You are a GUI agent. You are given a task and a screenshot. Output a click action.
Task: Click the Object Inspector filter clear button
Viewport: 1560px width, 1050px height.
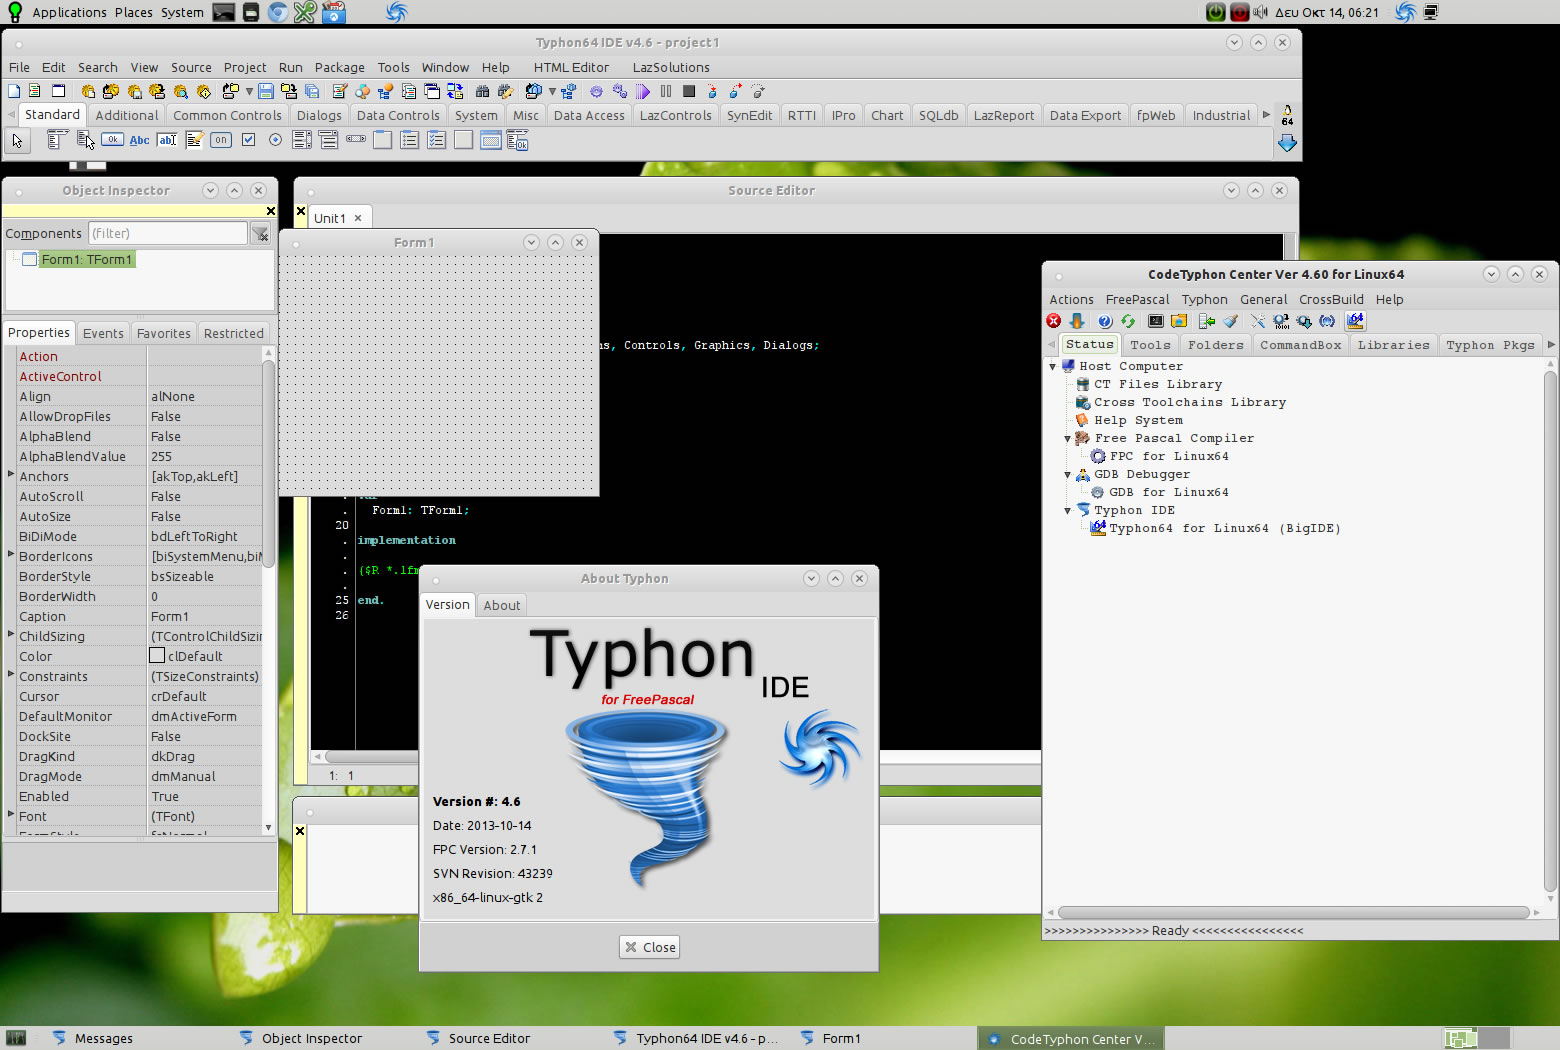pos(260,233)
